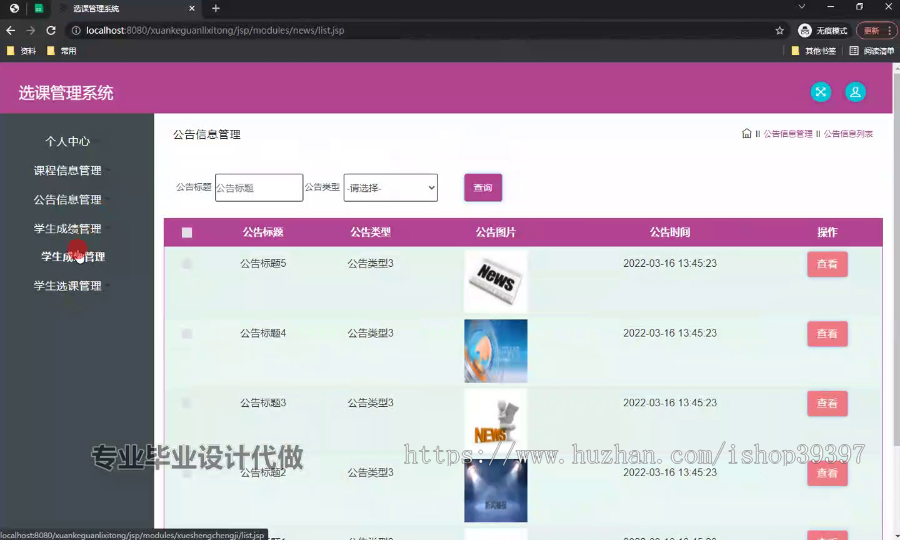Open the News newspaper thumbnail for 公告标题5
The height and width of the screenshot is (540, 900).
coord(495,281)
